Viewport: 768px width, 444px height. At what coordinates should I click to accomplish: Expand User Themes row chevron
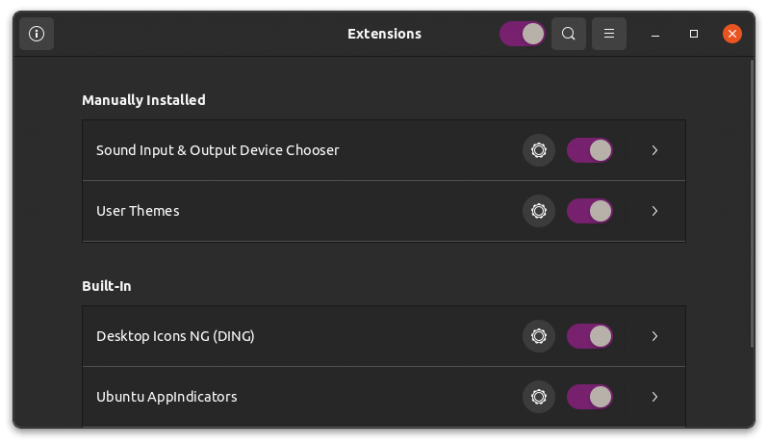tap(655, 211)
